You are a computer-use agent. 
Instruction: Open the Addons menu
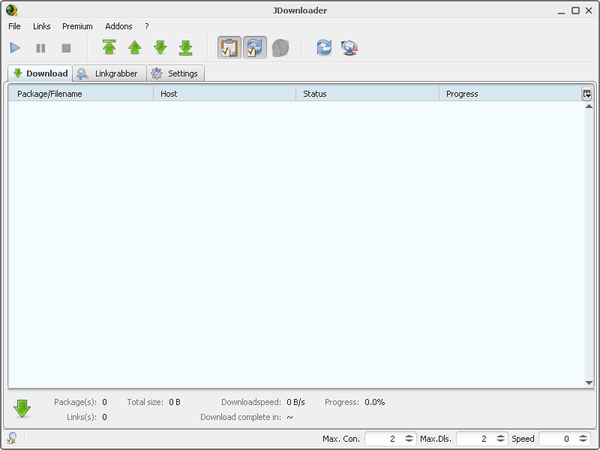click(x=119, y=26)
